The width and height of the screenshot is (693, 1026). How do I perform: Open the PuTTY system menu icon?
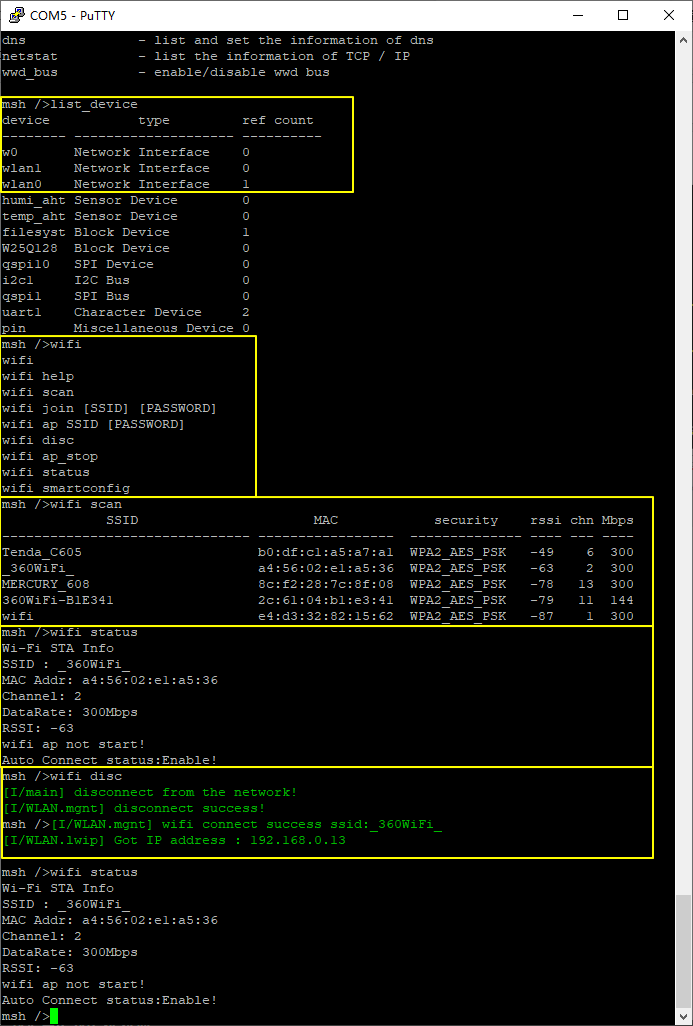click(x=15, y=14)
